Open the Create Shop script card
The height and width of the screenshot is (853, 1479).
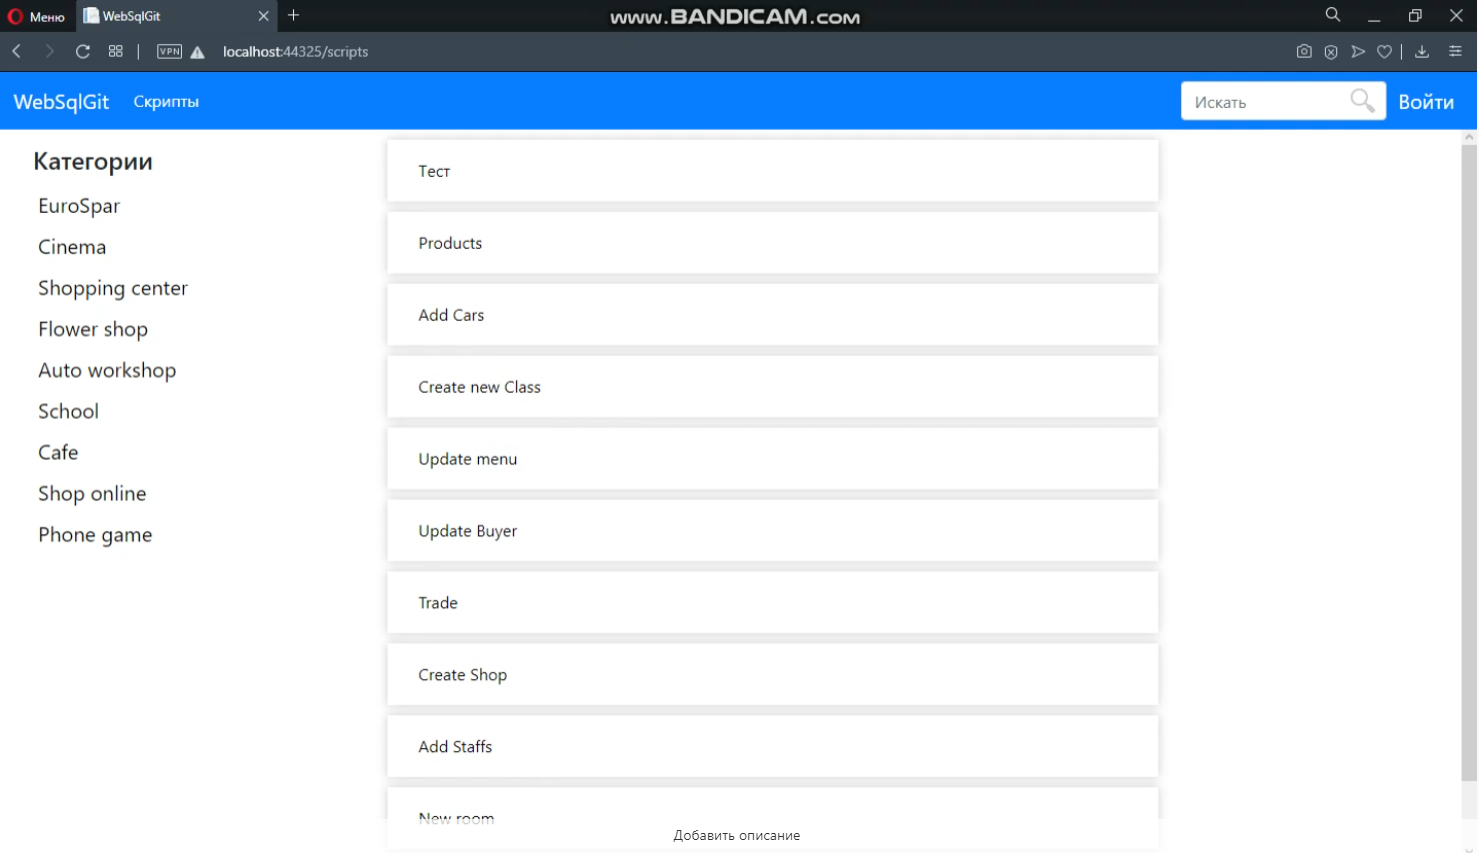click(x=773, y=675)
